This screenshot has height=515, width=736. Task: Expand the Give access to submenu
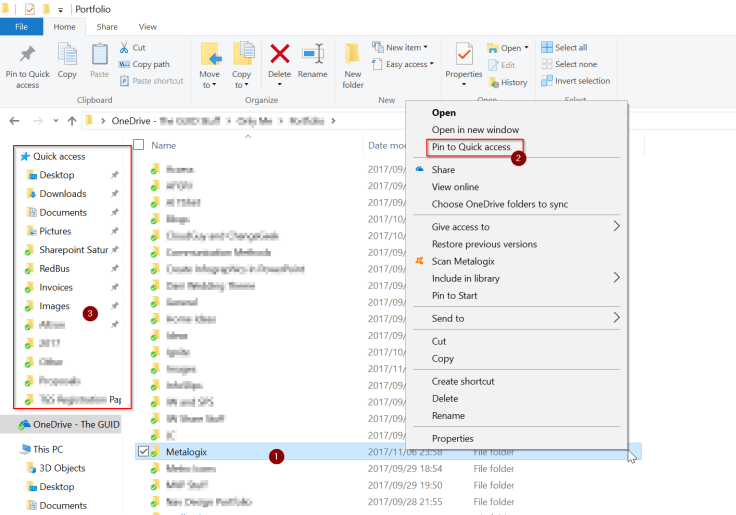[616, 227]
